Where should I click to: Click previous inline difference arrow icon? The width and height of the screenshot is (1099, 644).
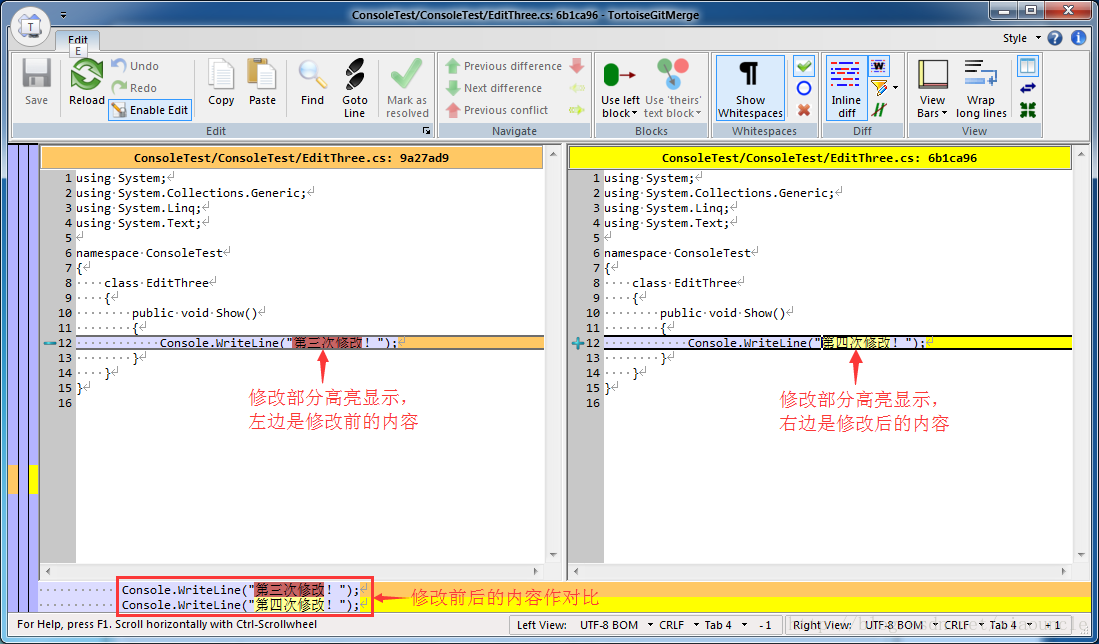click(x=577, y=88)
